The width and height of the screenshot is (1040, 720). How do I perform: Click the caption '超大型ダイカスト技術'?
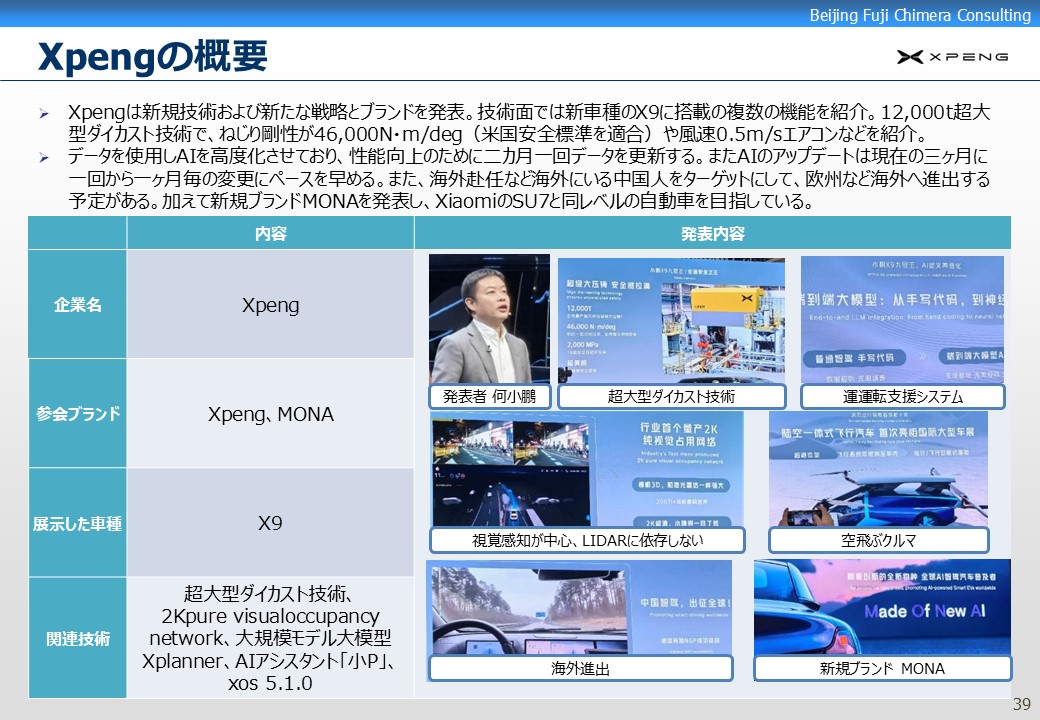pos(671,396)
